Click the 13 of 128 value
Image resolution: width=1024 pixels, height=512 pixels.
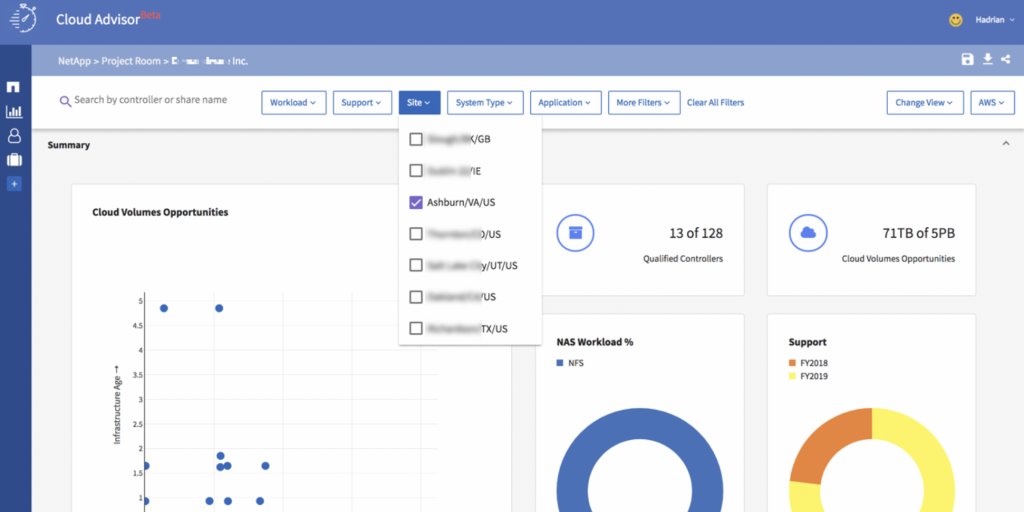pyautogui.click(x=696, y=233)
